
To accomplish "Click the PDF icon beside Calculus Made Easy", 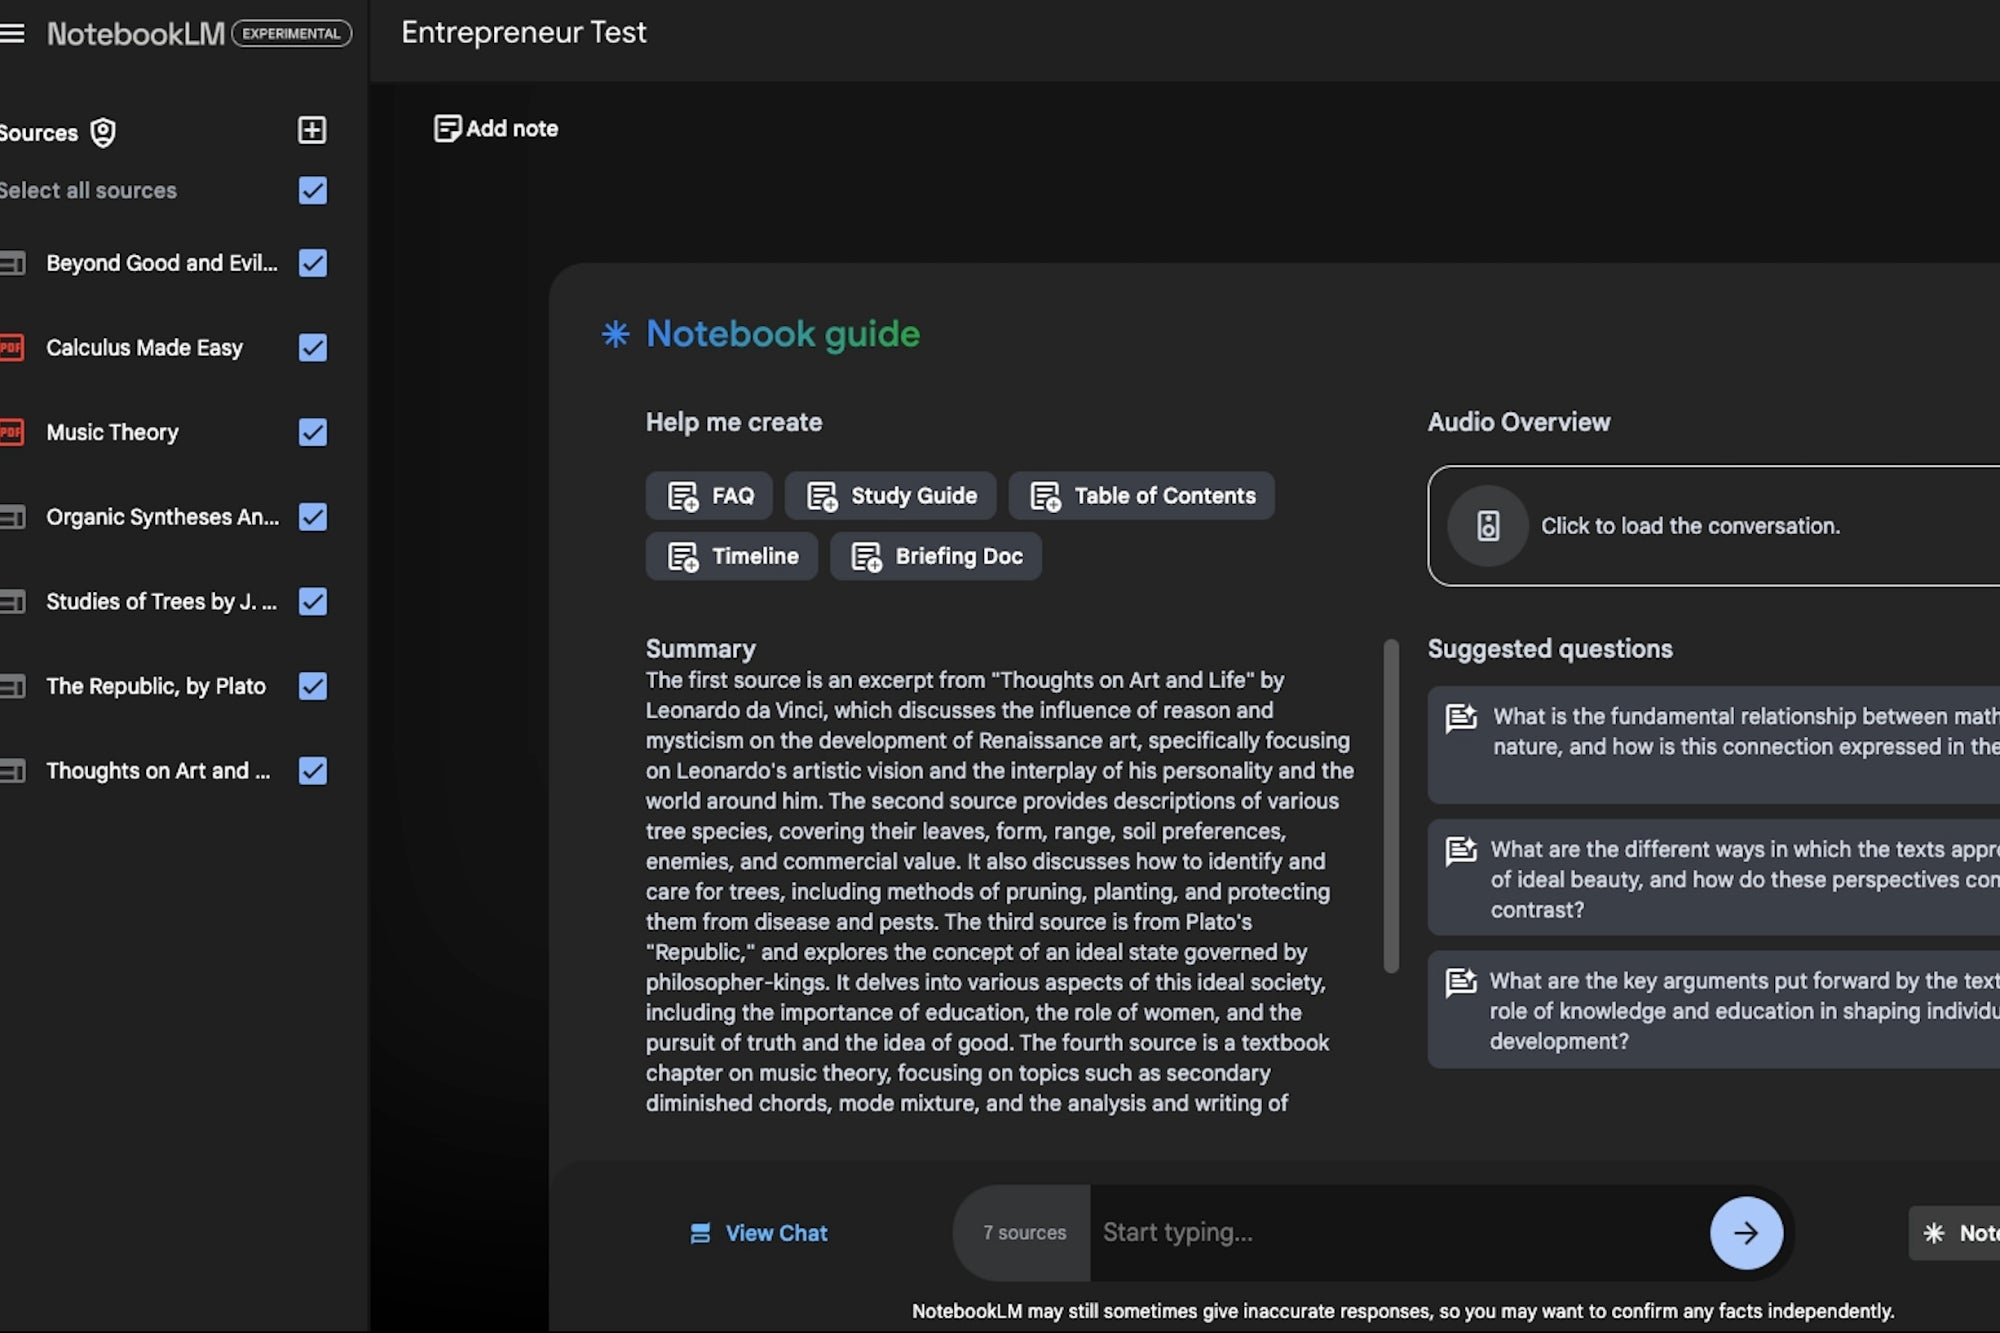I will point(10,347).
